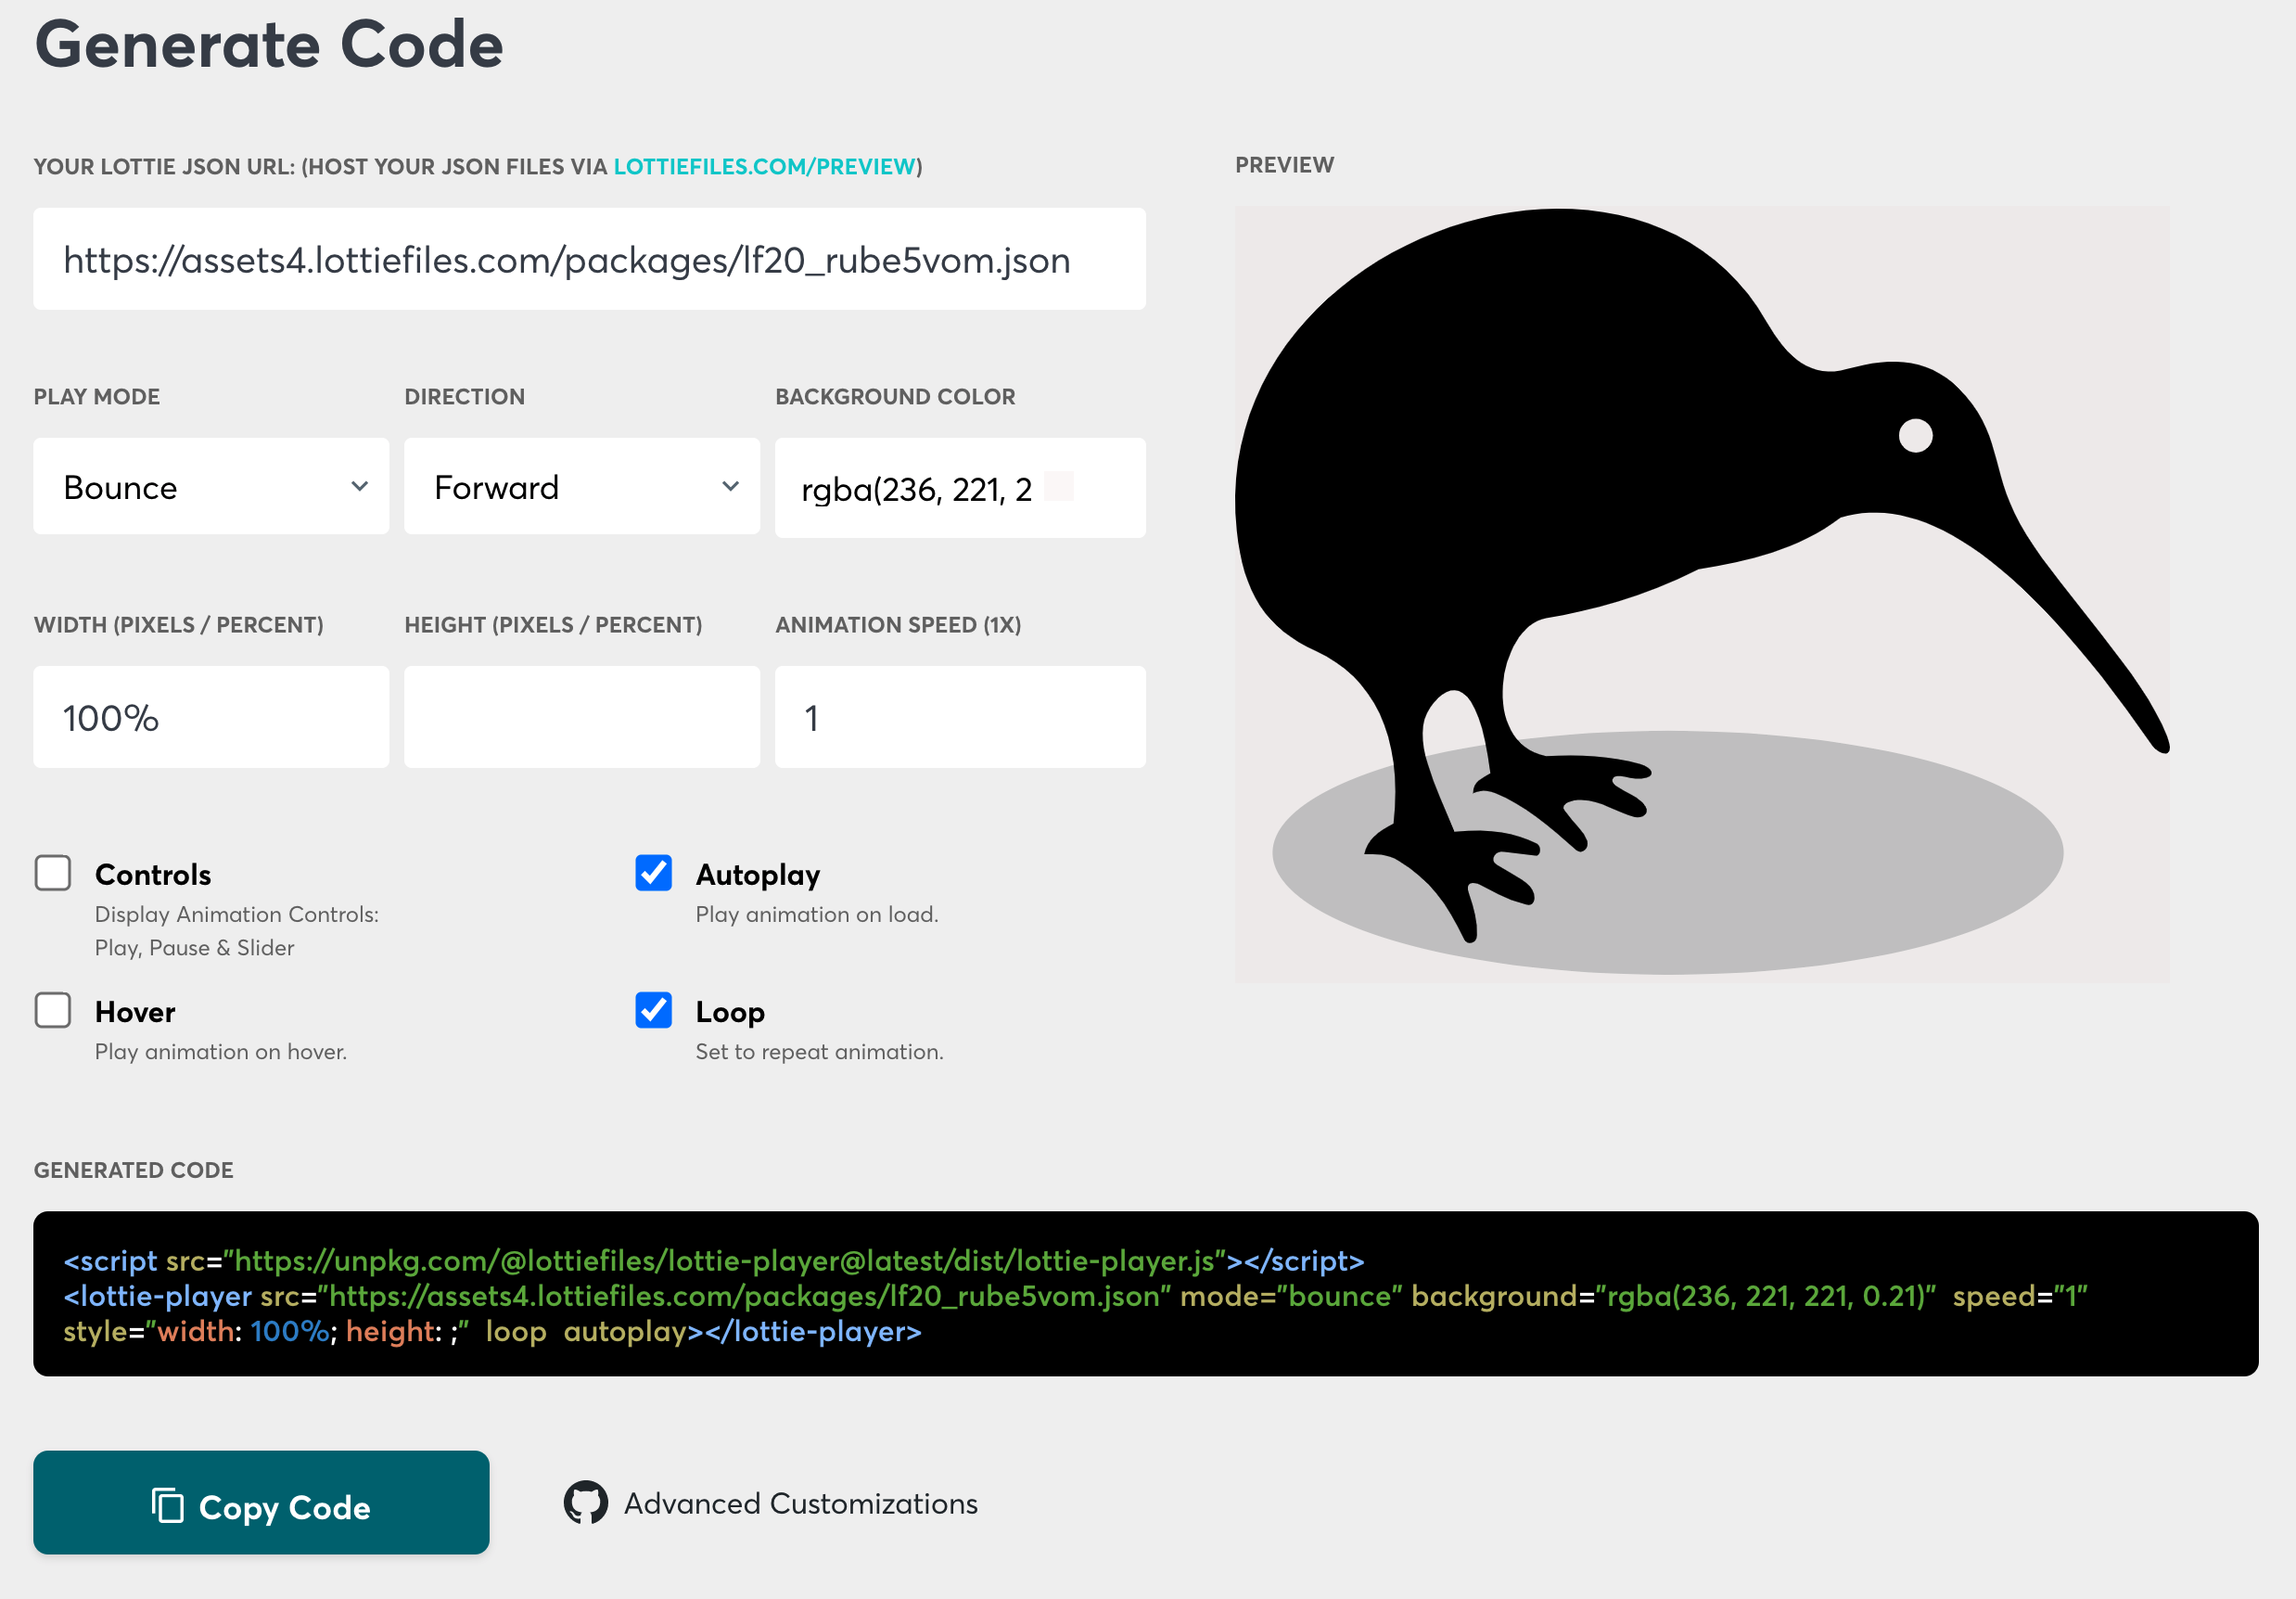
Task: Click the 'Set to repeat animation.' description
Action: tap(819, 1053)
